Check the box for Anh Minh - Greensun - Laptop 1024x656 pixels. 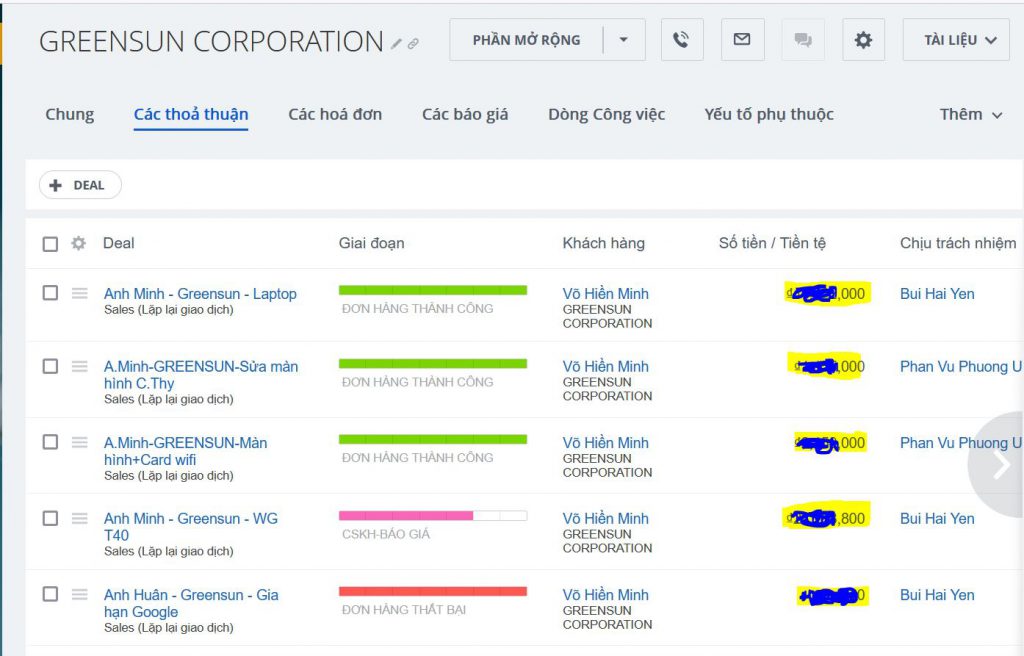point(50,293)
